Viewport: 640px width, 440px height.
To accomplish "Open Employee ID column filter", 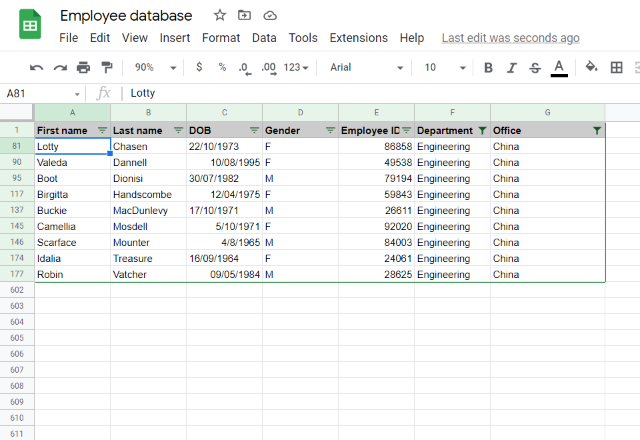I will [406, 130].
